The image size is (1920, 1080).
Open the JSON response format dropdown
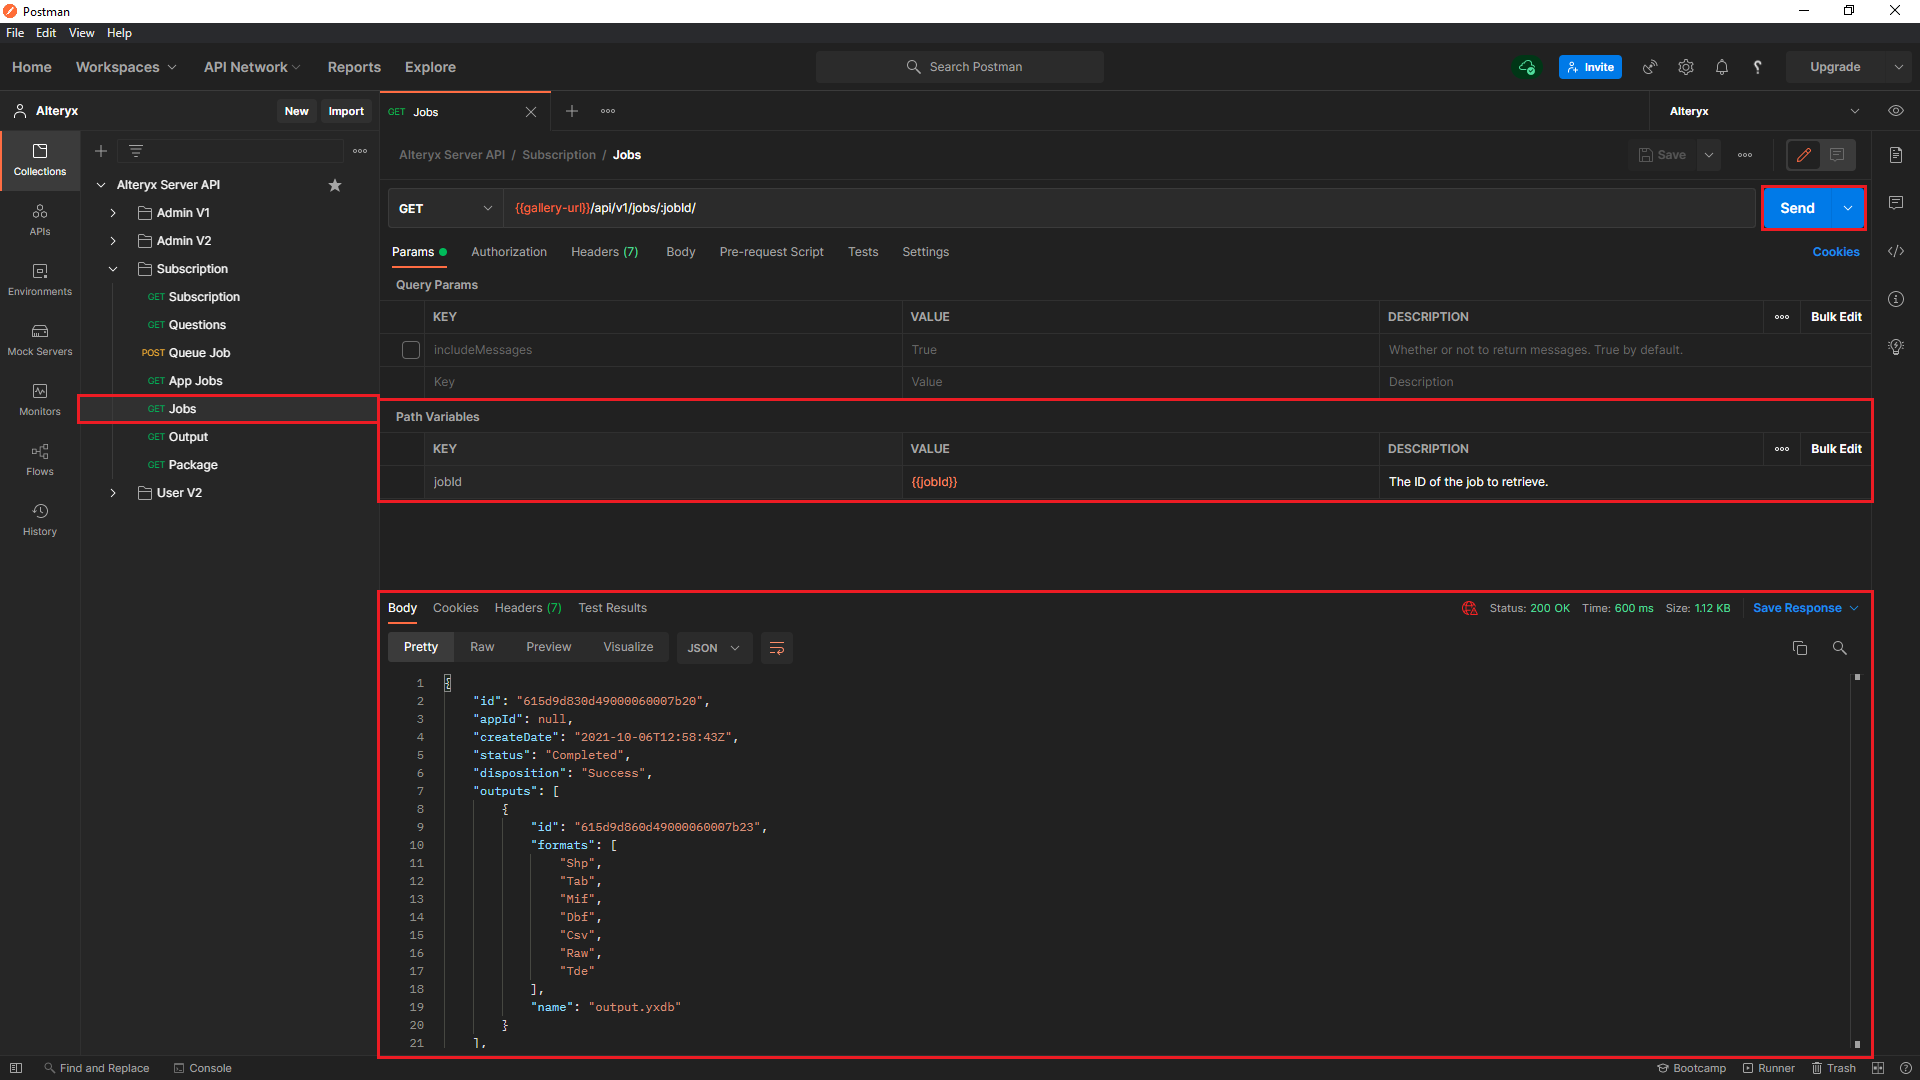click(x=714, y=648)
